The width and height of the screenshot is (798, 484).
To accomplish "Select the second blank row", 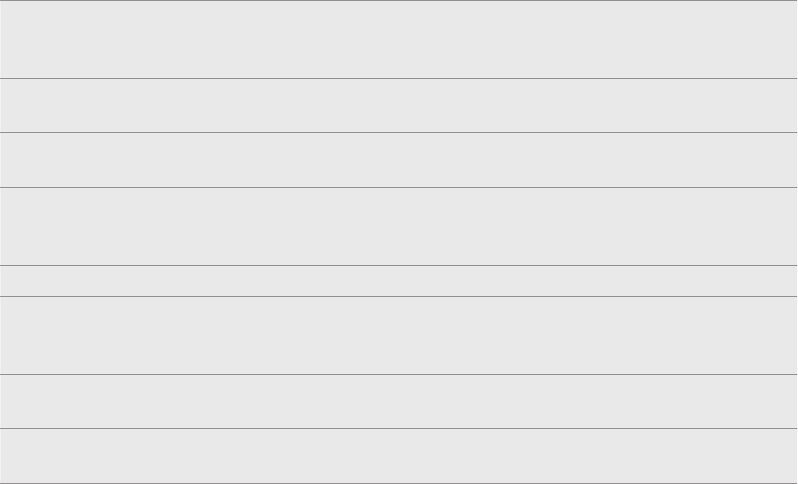I will click(x=399, y=105).
